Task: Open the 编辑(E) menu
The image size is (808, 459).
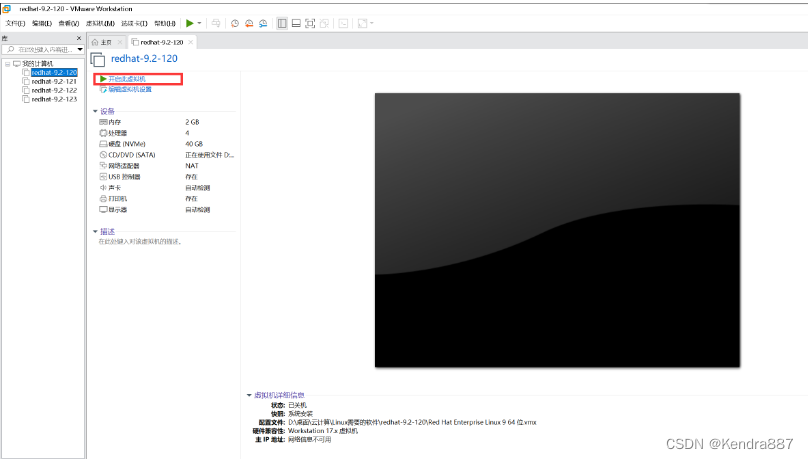Action: point(42,23)
